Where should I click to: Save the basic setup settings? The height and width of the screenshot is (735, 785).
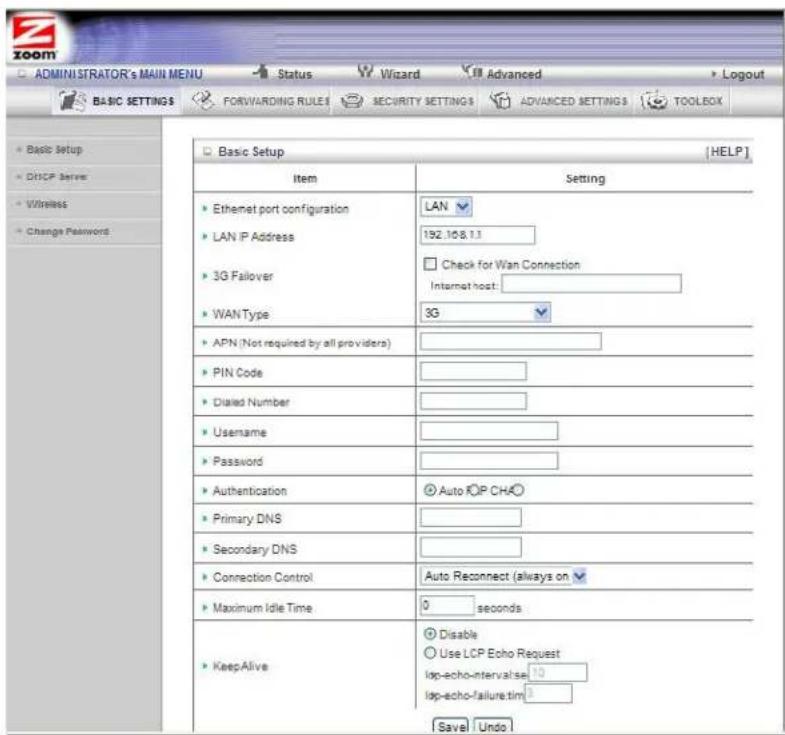point(452,726)
